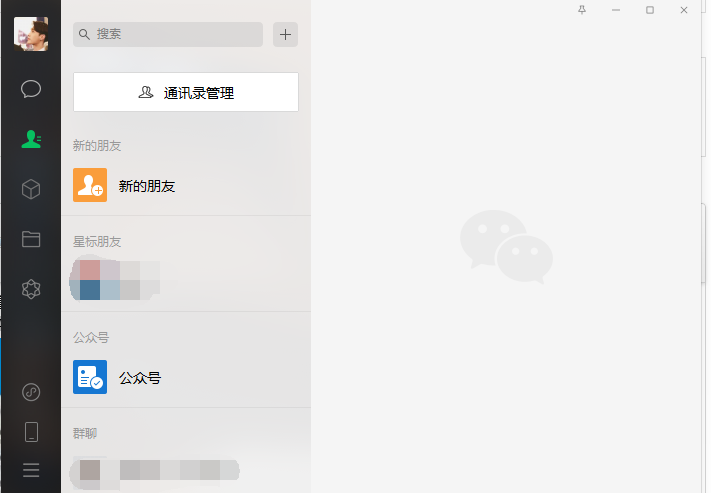Select the blurred group chat entry
This screenshot has width=711, height=493.
click(186, 471)
